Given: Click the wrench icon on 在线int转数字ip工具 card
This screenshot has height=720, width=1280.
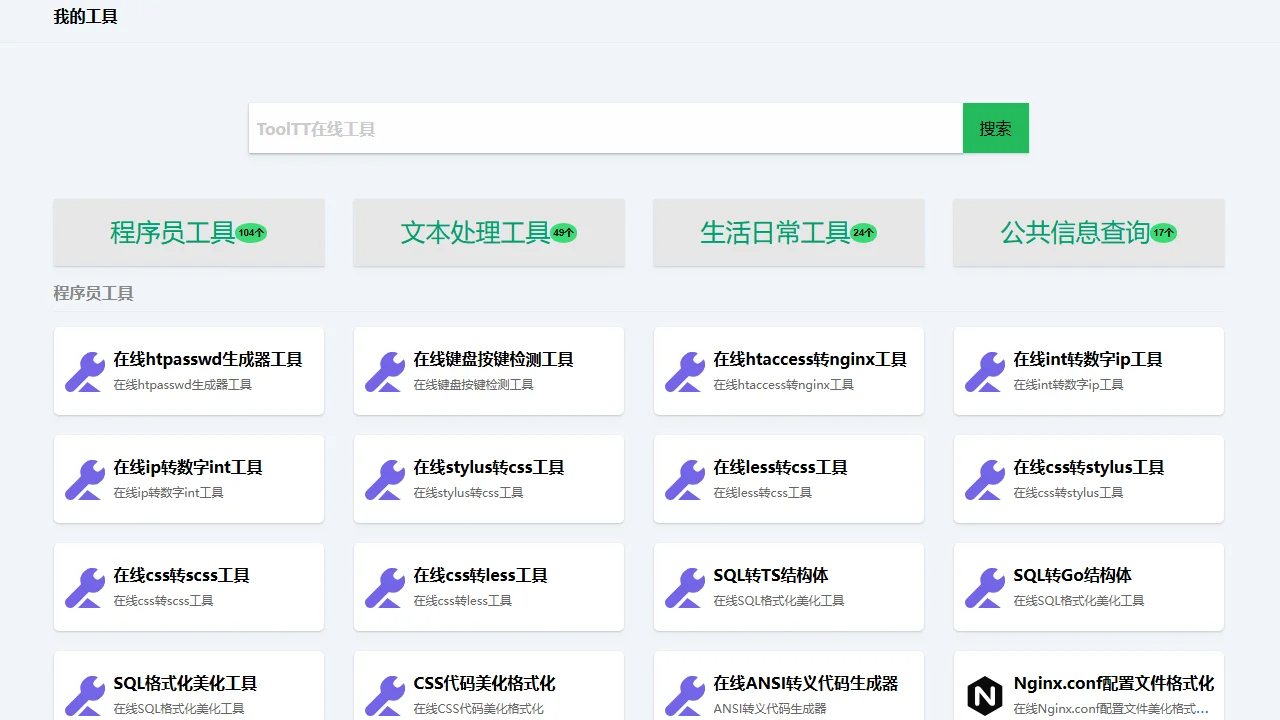Looking at the screenshot, I should point(984,370).
